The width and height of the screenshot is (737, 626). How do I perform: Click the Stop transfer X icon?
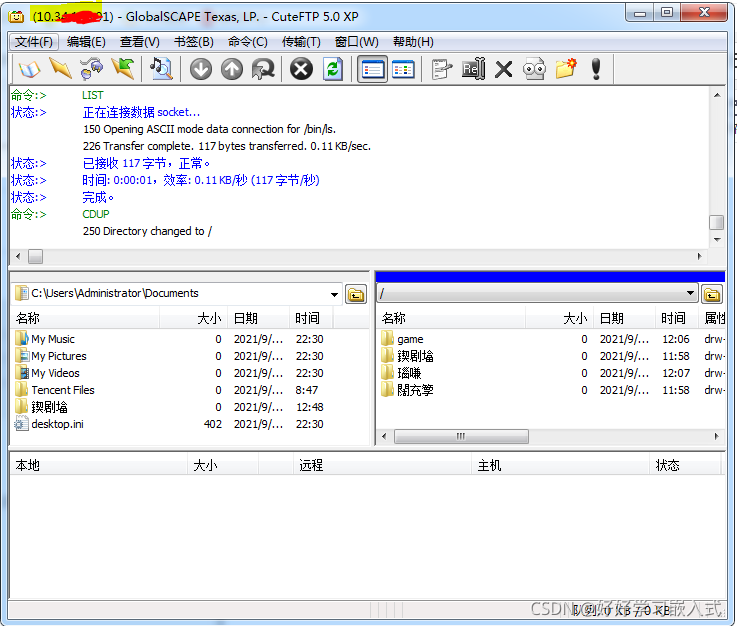point(301,70)
